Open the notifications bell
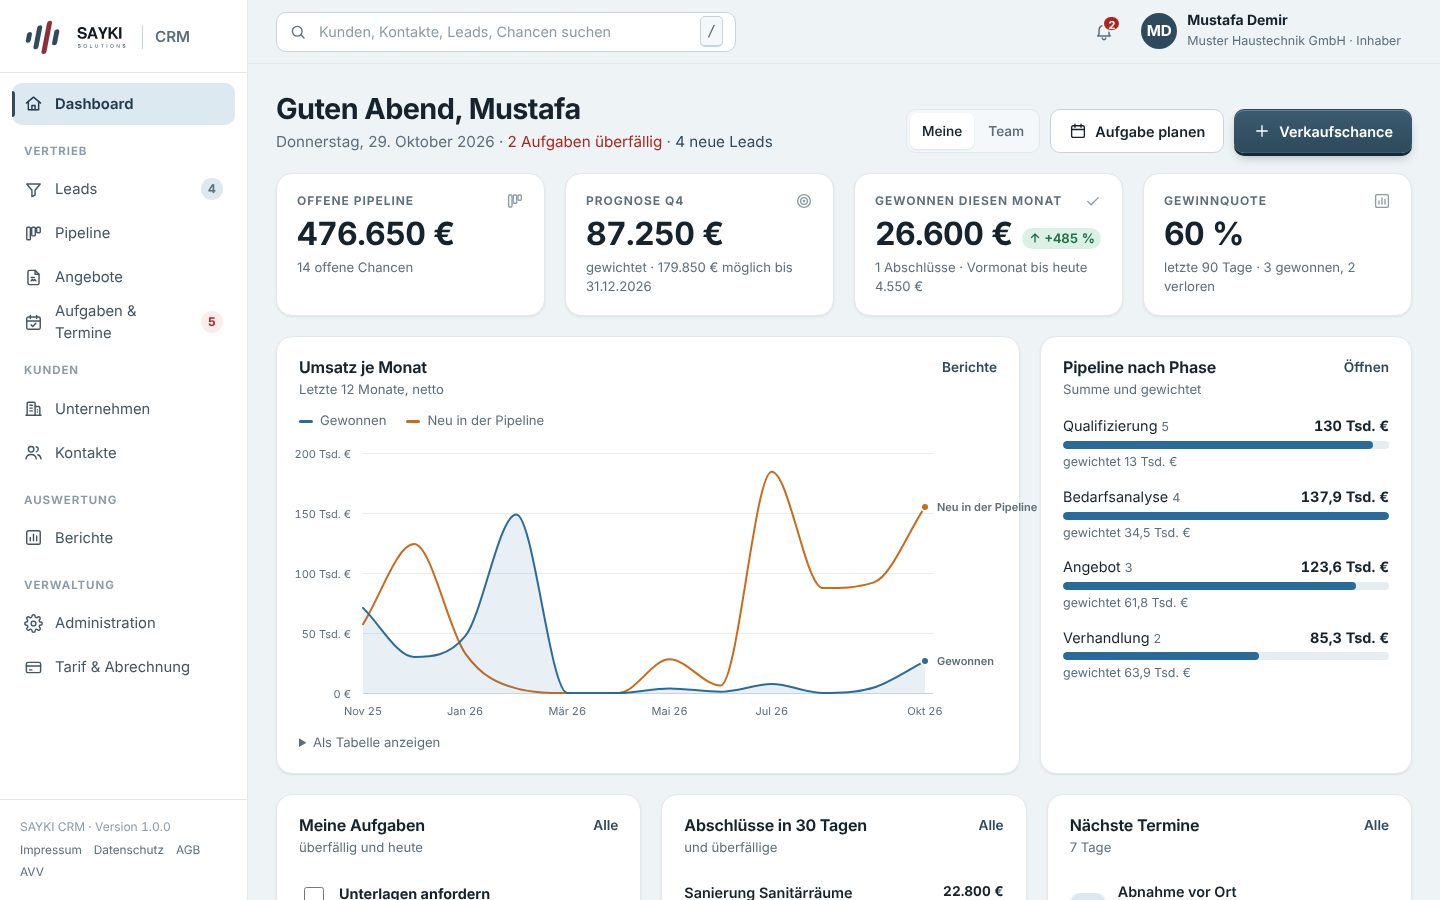The width and height of the screenshot is (1440, 900). (1104, 31)
